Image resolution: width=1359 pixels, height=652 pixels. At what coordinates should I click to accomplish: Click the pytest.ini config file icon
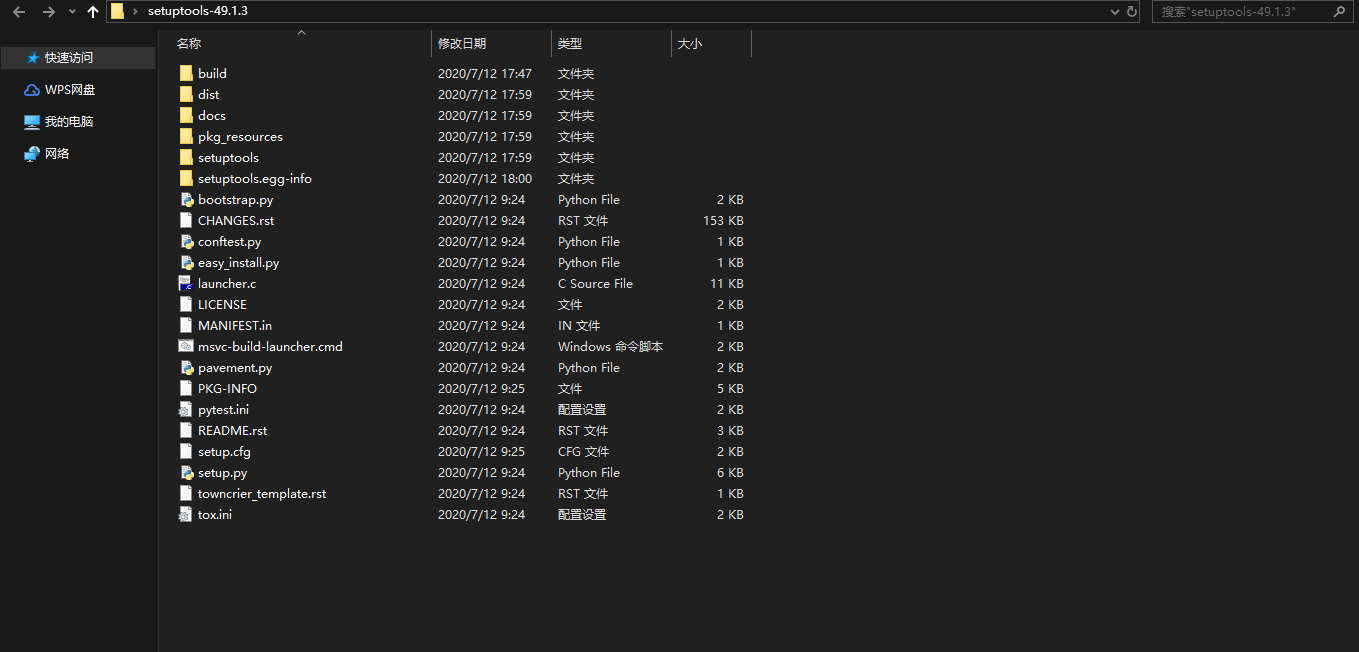coord(186,409)
